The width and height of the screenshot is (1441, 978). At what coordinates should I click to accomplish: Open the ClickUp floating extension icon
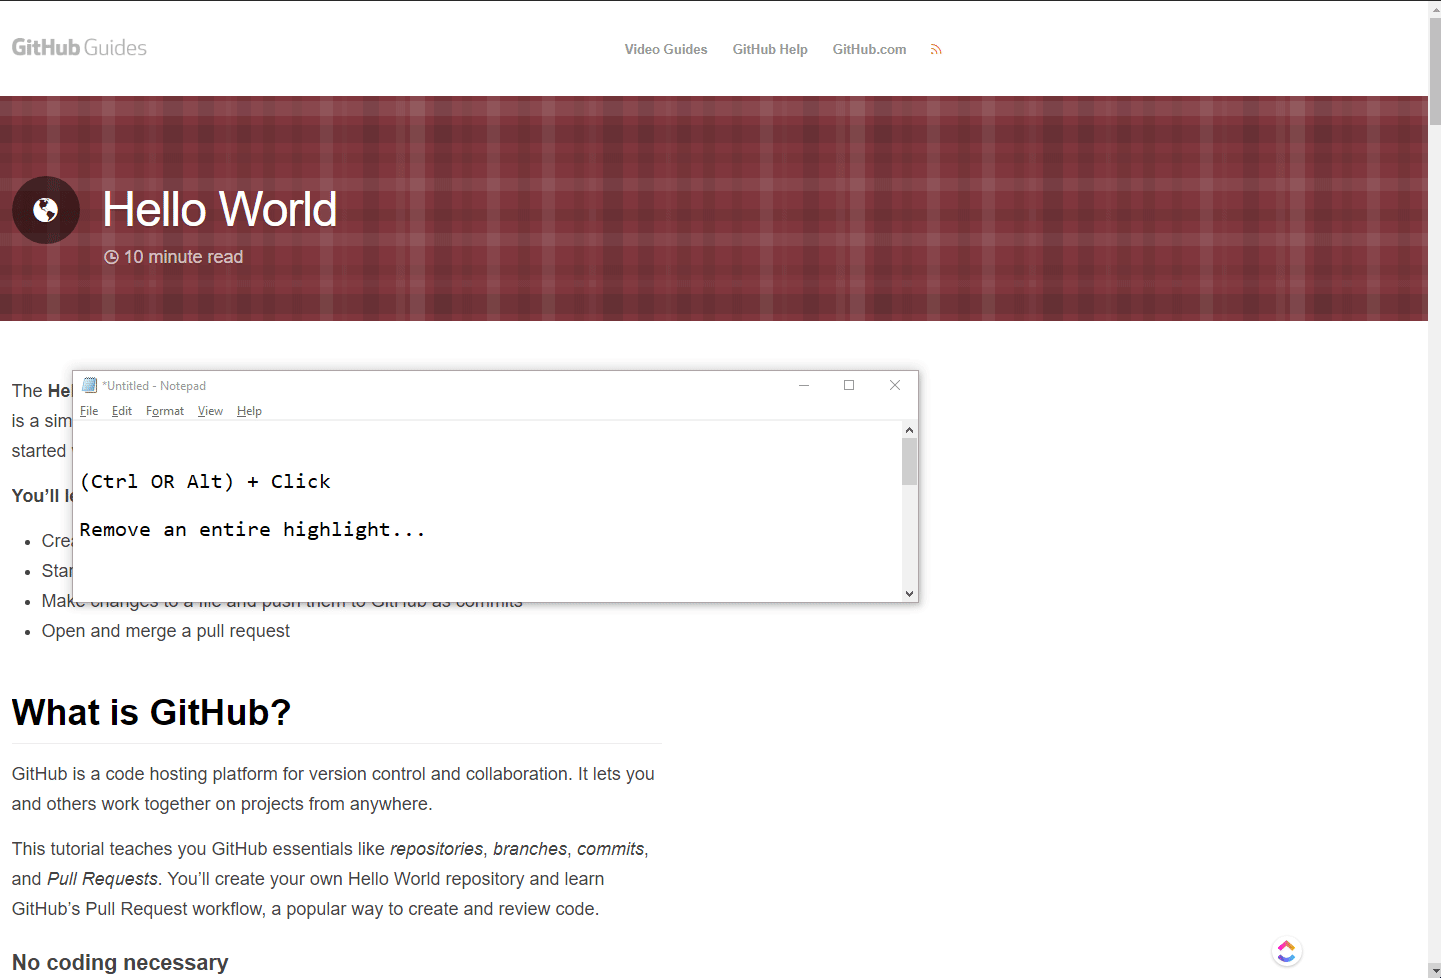(x=1286, y=951)
